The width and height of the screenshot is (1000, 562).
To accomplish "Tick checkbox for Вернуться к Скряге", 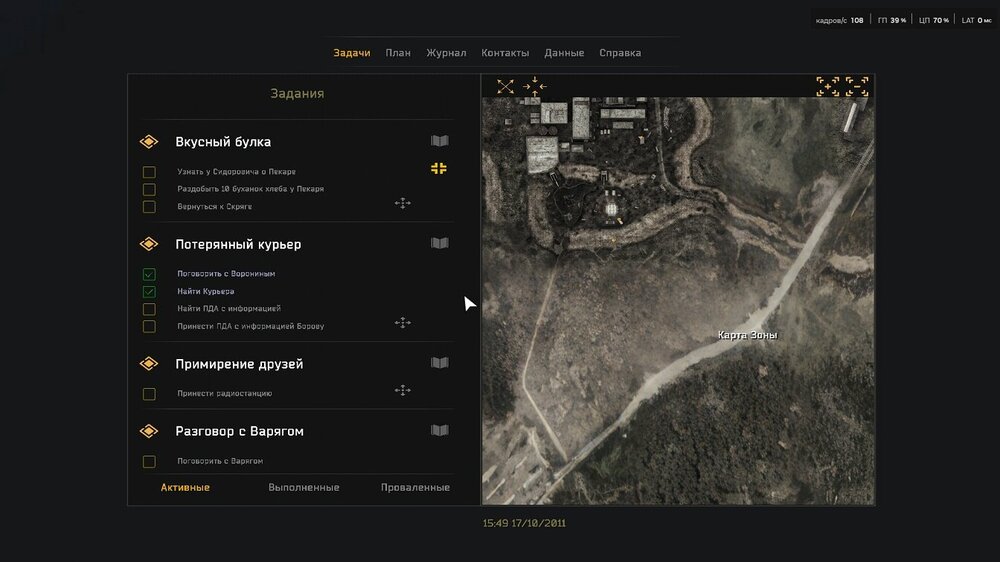I will [x=149, y=207].
